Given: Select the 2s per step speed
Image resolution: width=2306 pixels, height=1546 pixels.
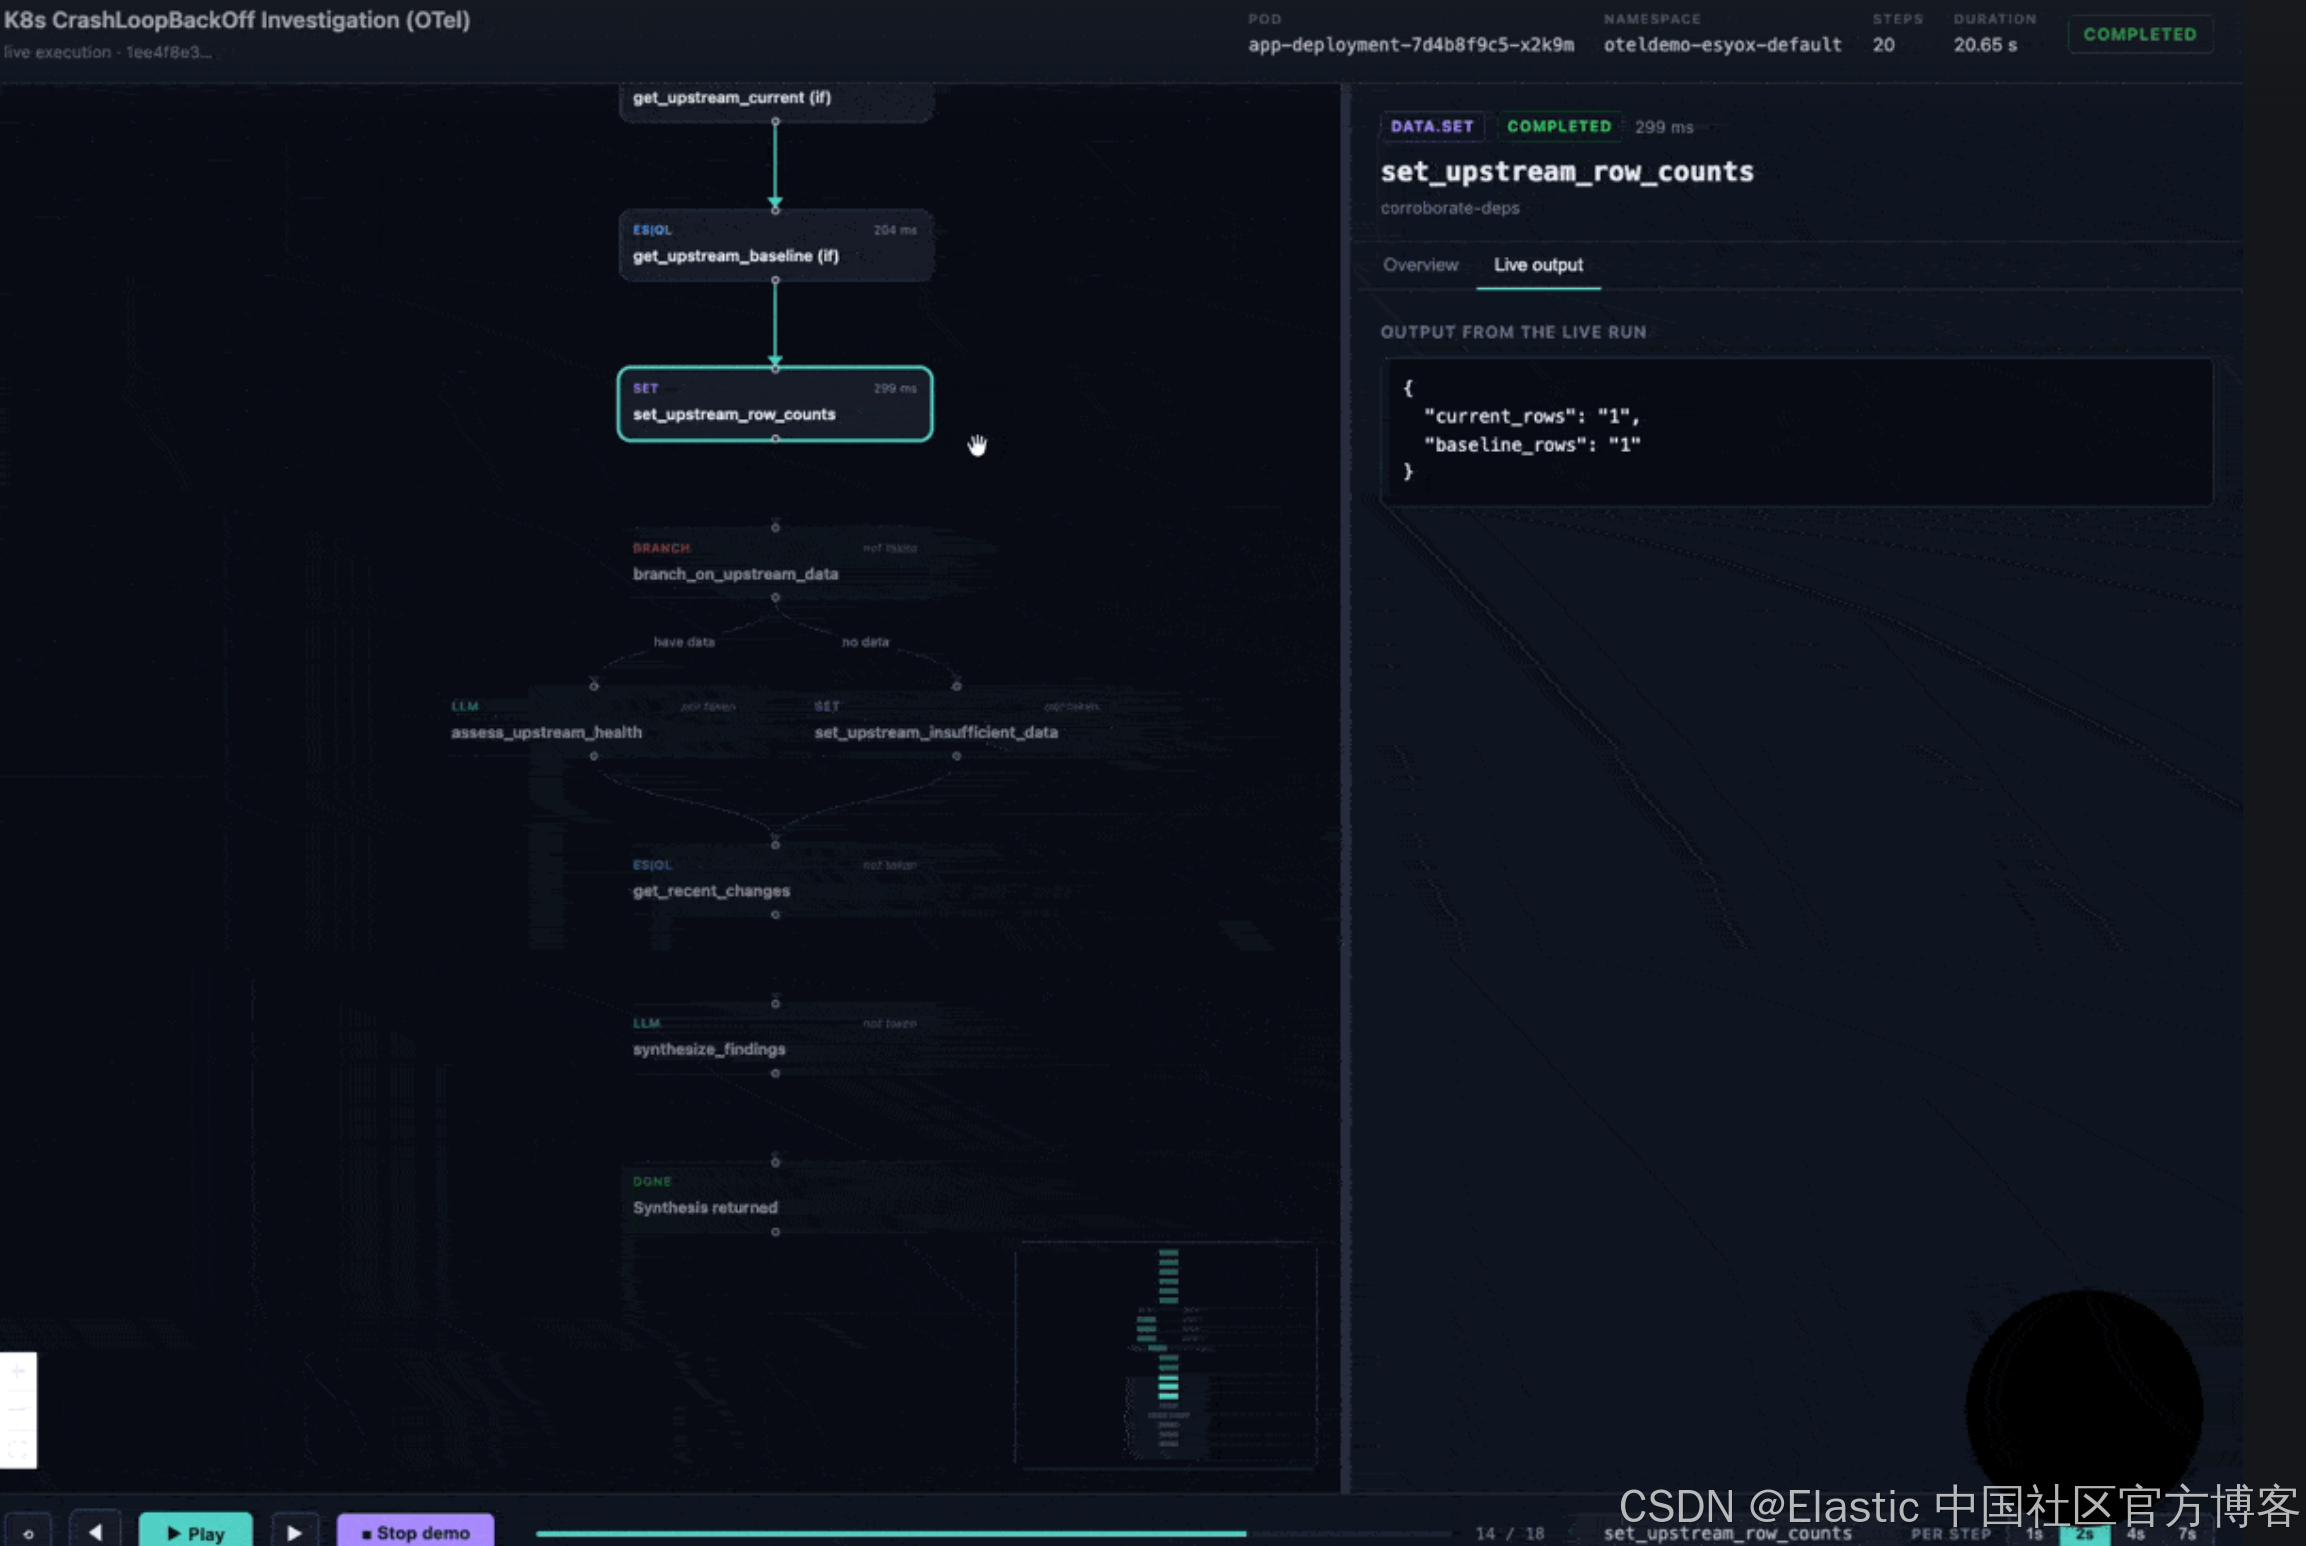Looking at the screenshot, I should (x=2085, y=1534).
